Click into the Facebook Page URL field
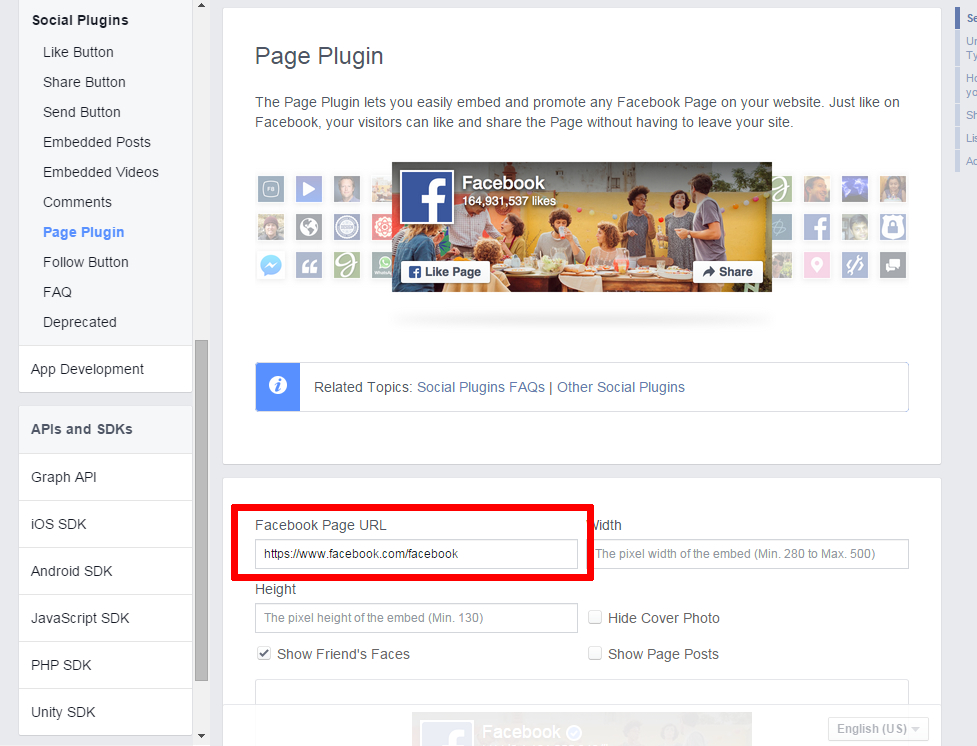Screen dimensions: 977x746 click(x=416, y=554)
